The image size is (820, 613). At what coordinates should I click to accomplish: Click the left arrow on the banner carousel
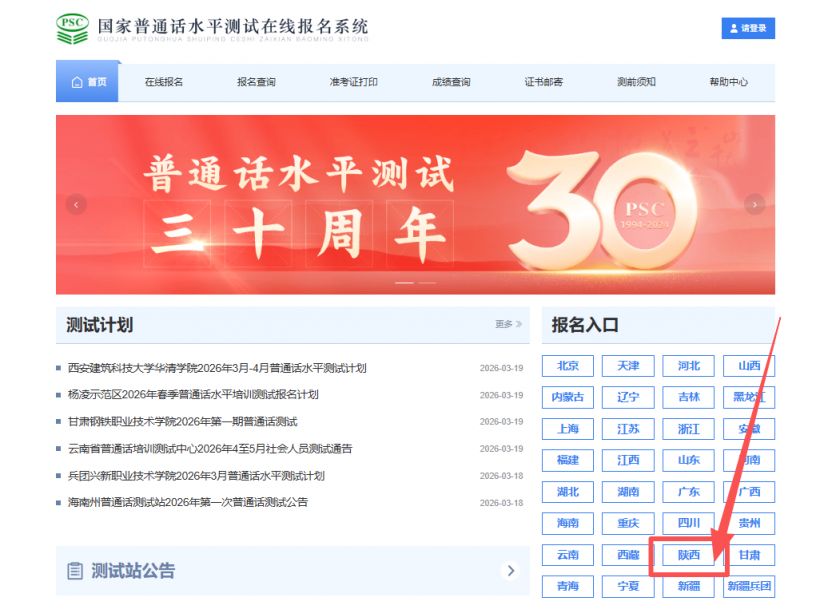76,204
